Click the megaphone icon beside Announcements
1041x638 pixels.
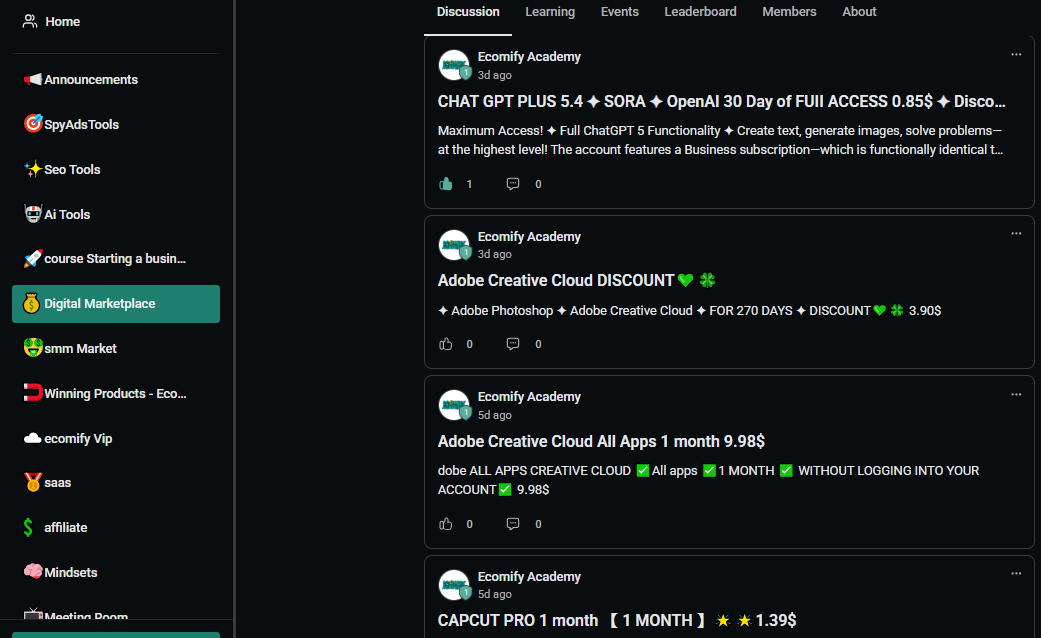(32, 80)
